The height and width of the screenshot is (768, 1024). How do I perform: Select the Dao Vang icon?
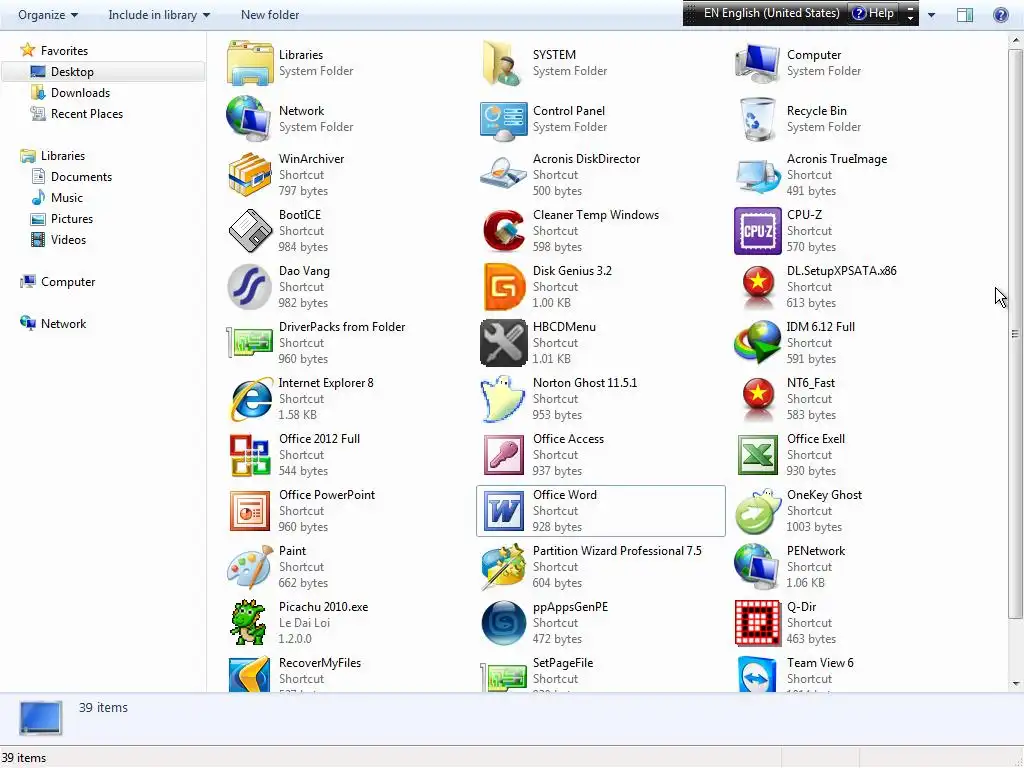pyautogui.click(x=249, y=287)
